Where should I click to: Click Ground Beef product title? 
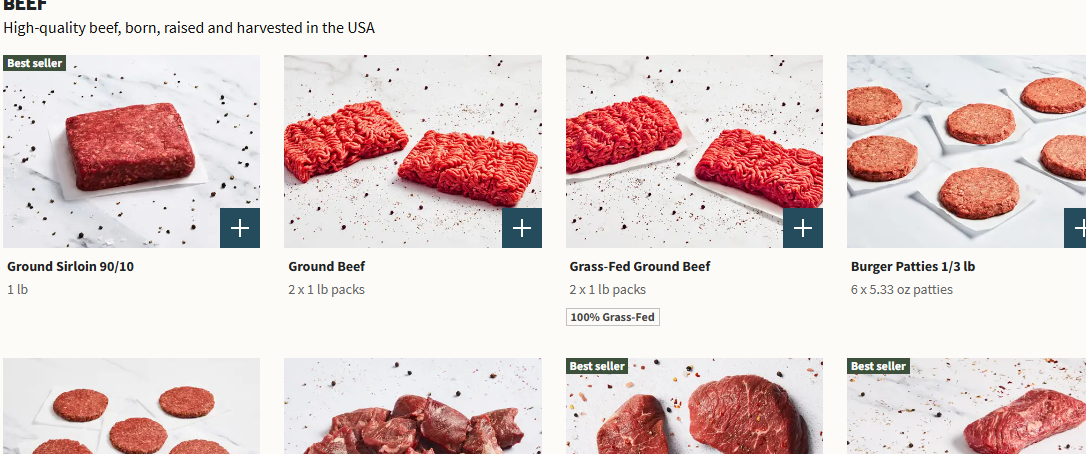[326, 266]
